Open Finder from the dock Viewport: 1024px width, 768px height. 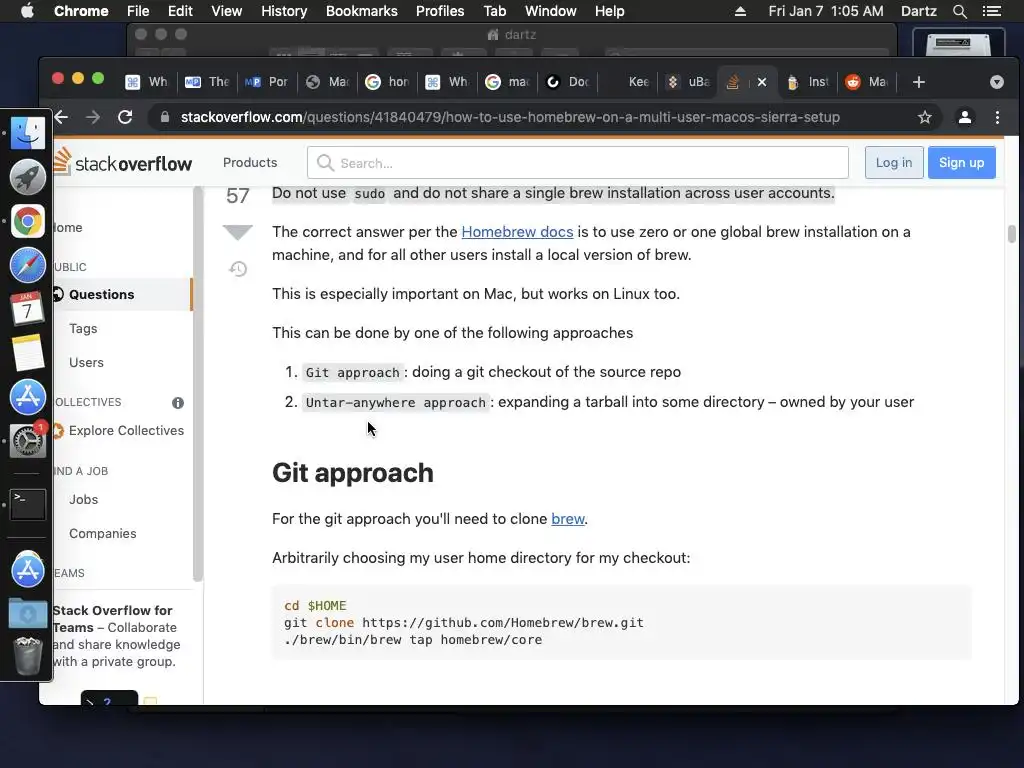[27, 133]
